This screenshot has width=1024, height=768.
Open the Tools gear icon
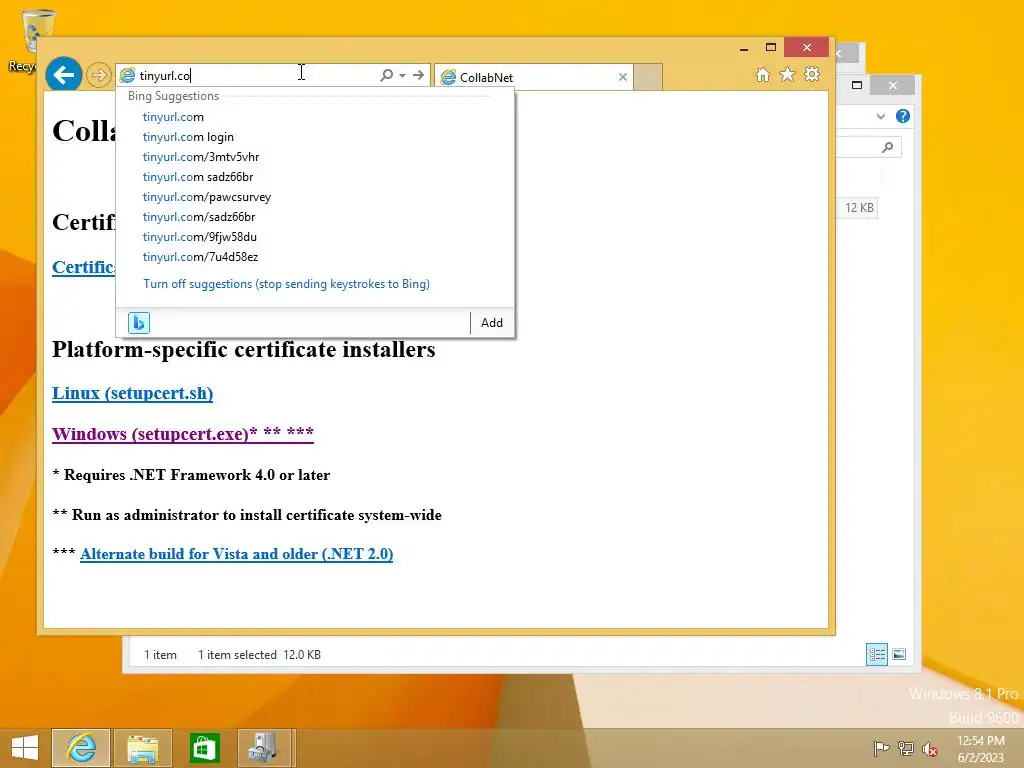tap(812, 74)
